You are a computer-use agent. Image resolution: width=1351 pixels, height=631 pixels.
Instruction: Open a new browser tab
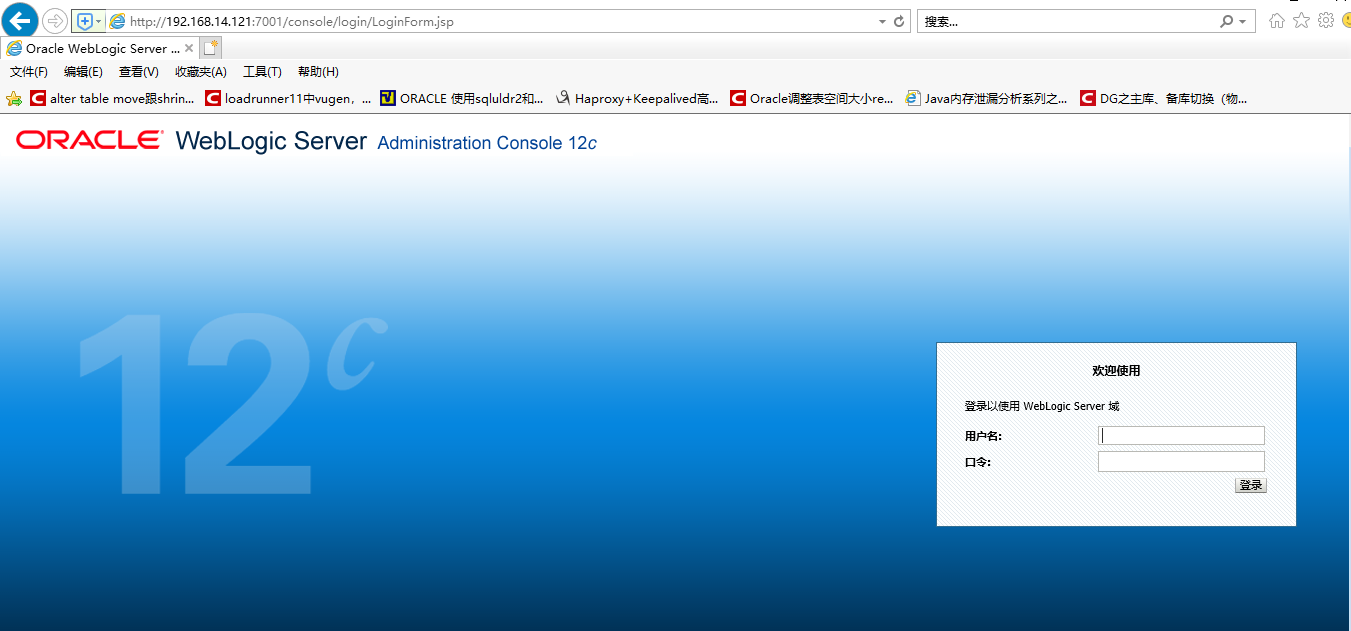coord(210,46)
